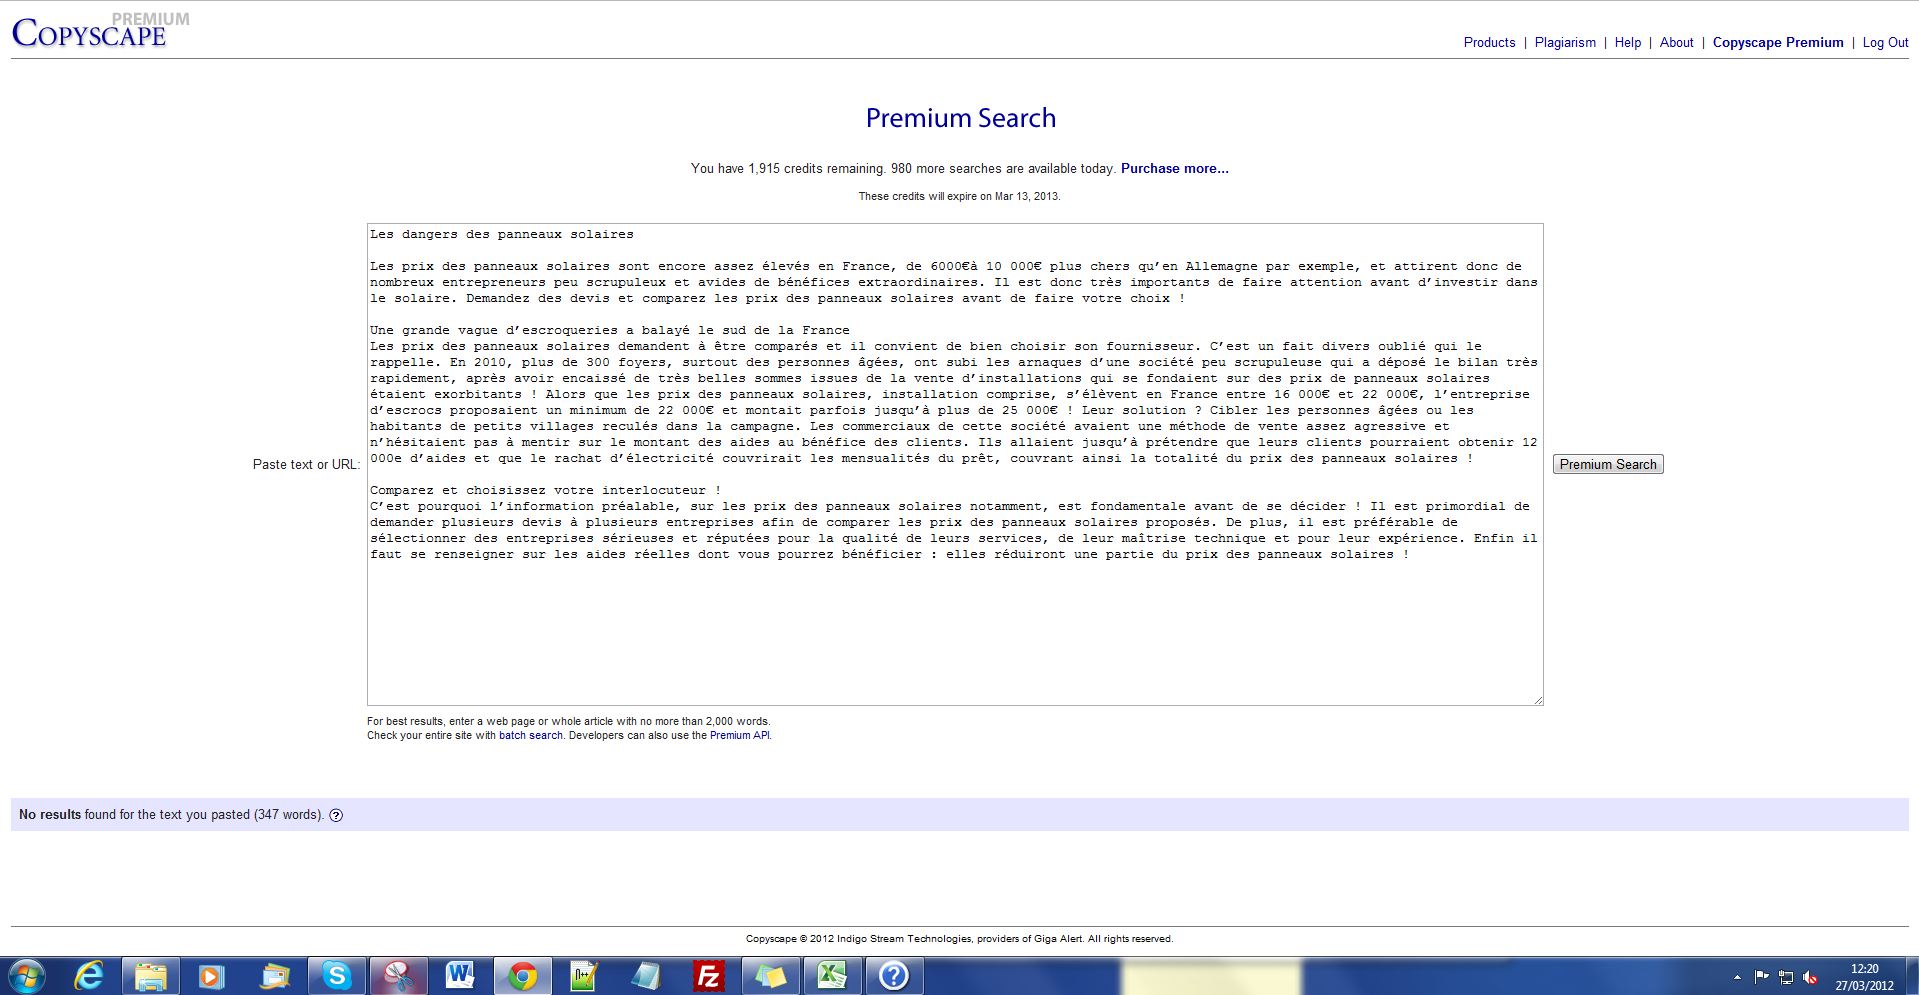
Task: Go to the Plagiarism page
Action: point(1565,42)
